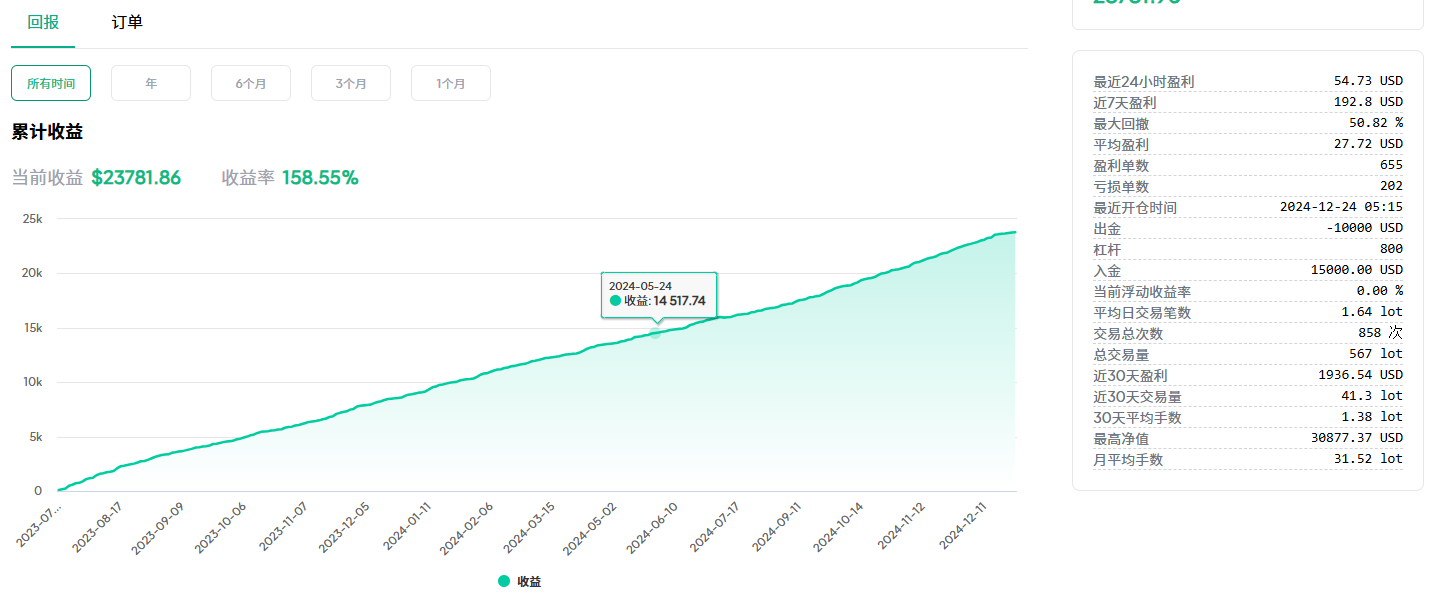Toggle the 收益 series in chart legend
The width and height of the screenshot is (1450, 607).
520,581
